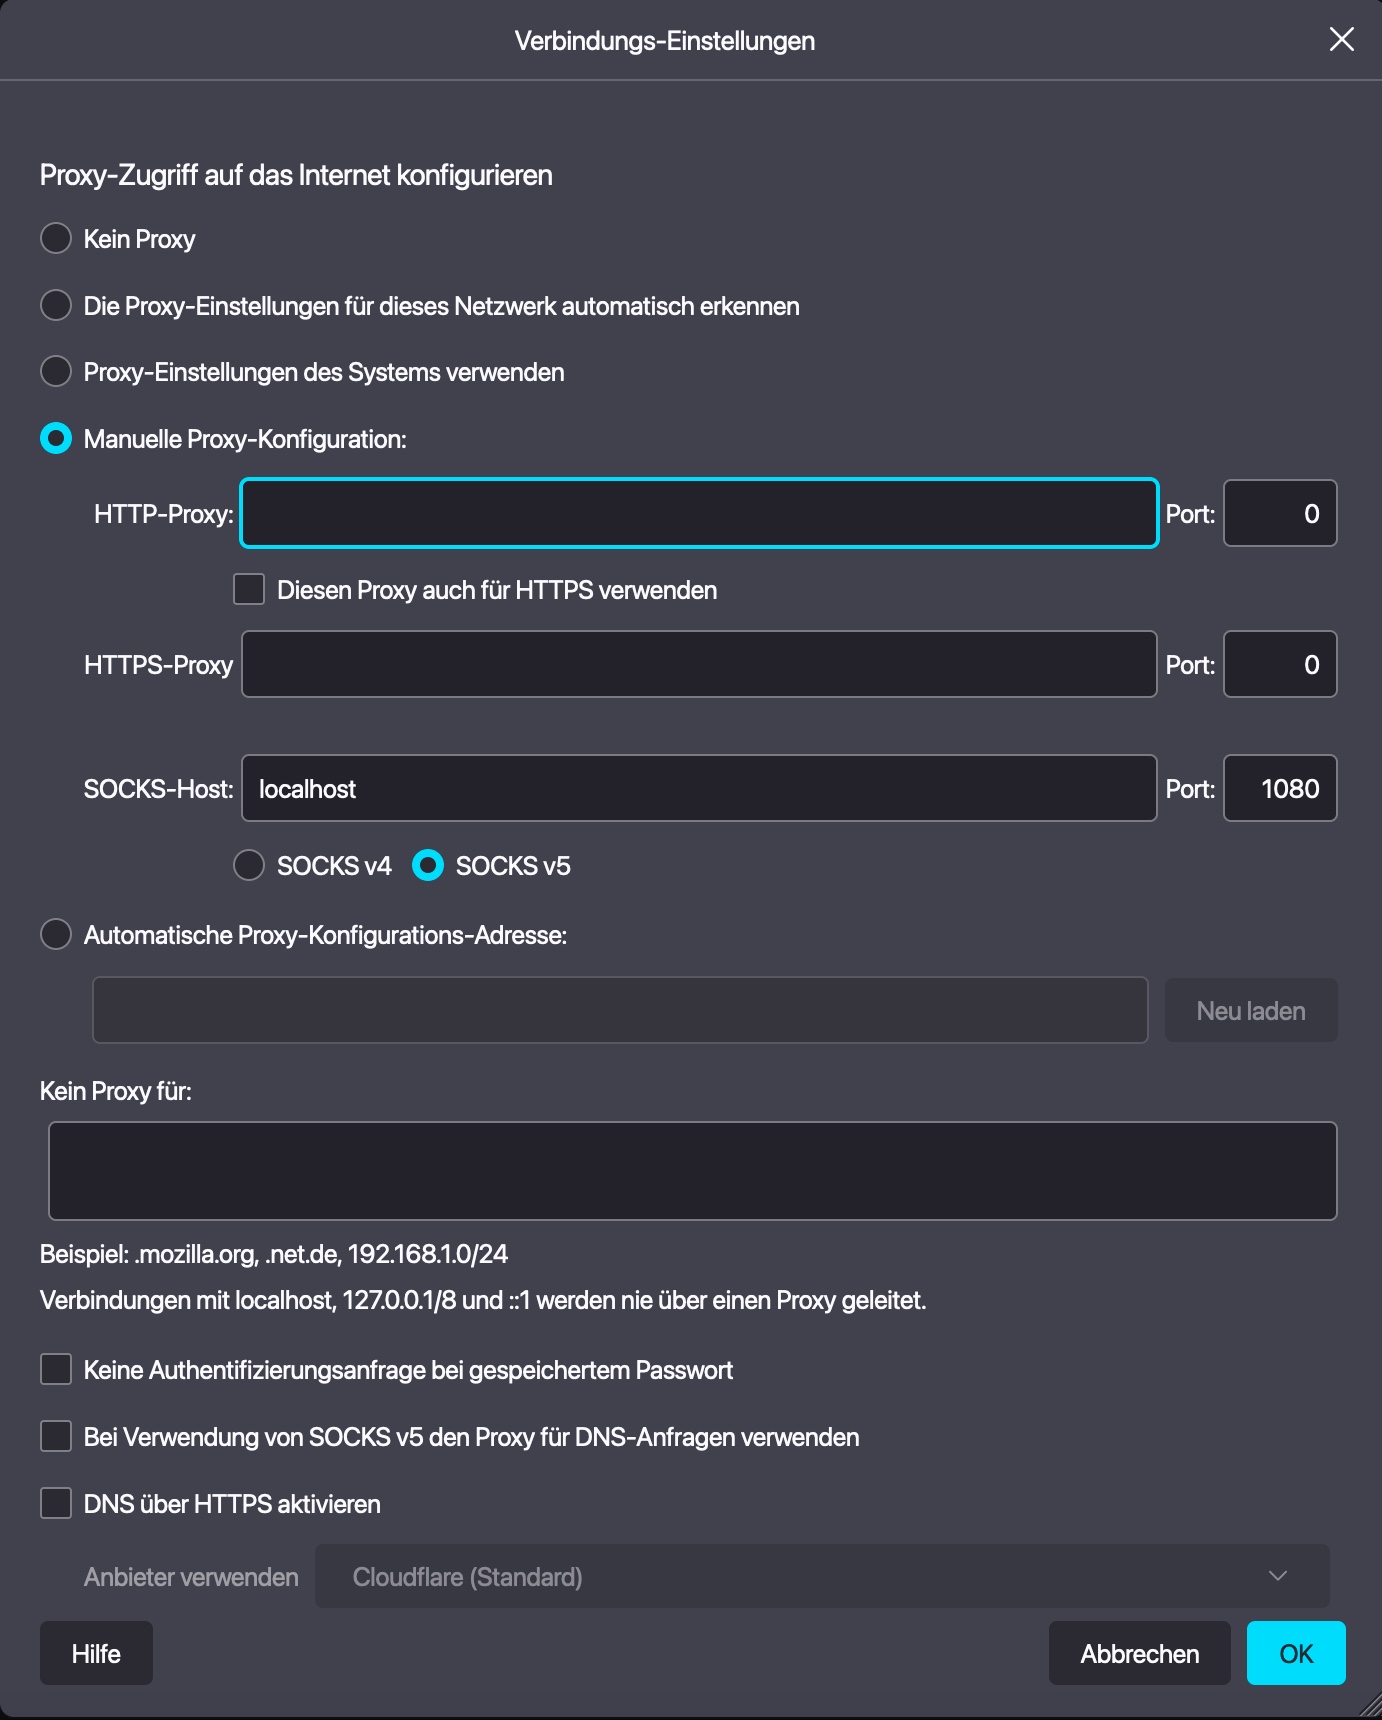Click the HTTP-Proxy port field
The height and width of the screenshot is (1720, 1382).
pos(1279,514)
